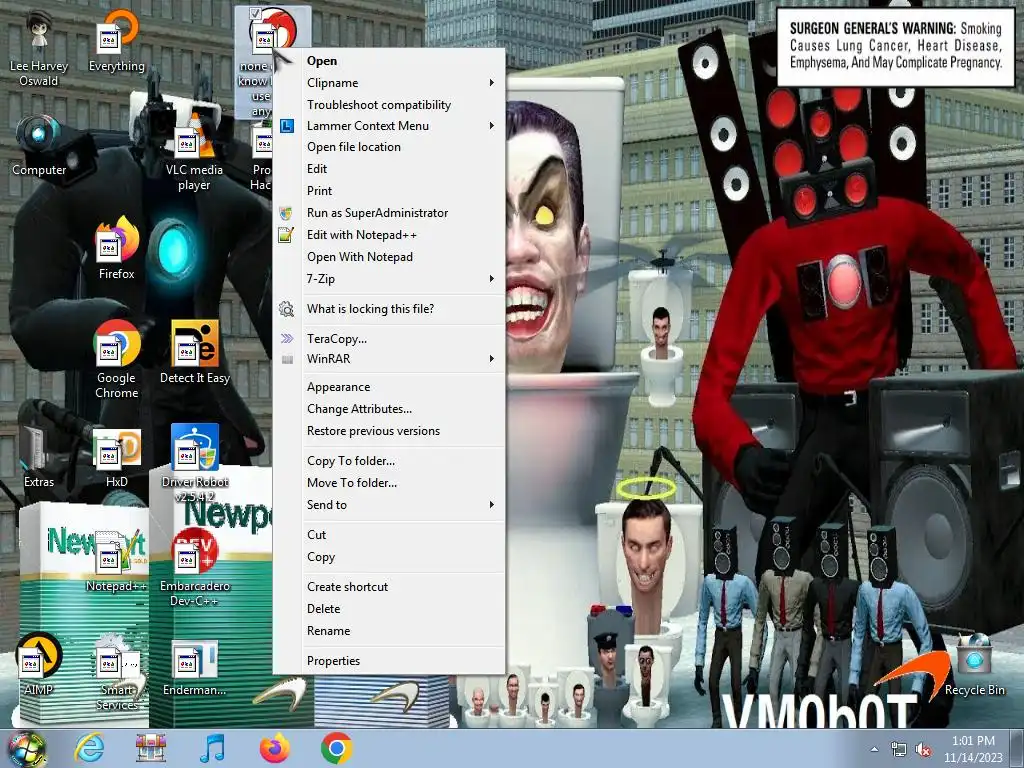Click the Copy context menu entry

[389, 557]
